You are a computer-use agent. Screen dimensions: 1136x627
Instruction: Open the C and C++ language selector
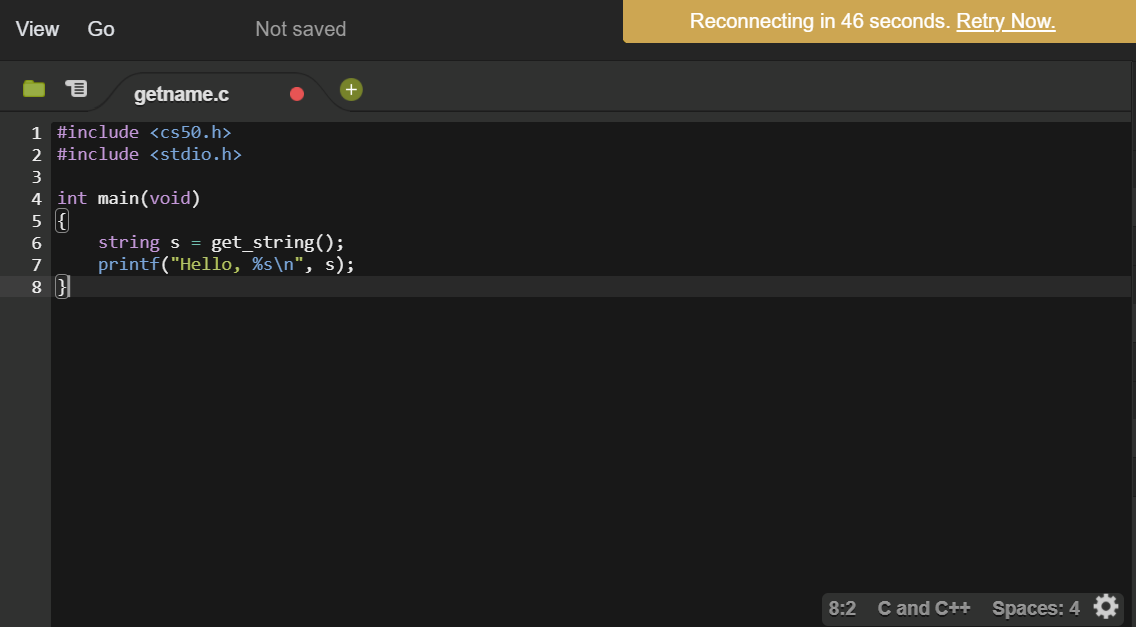[x=924, y=608]
